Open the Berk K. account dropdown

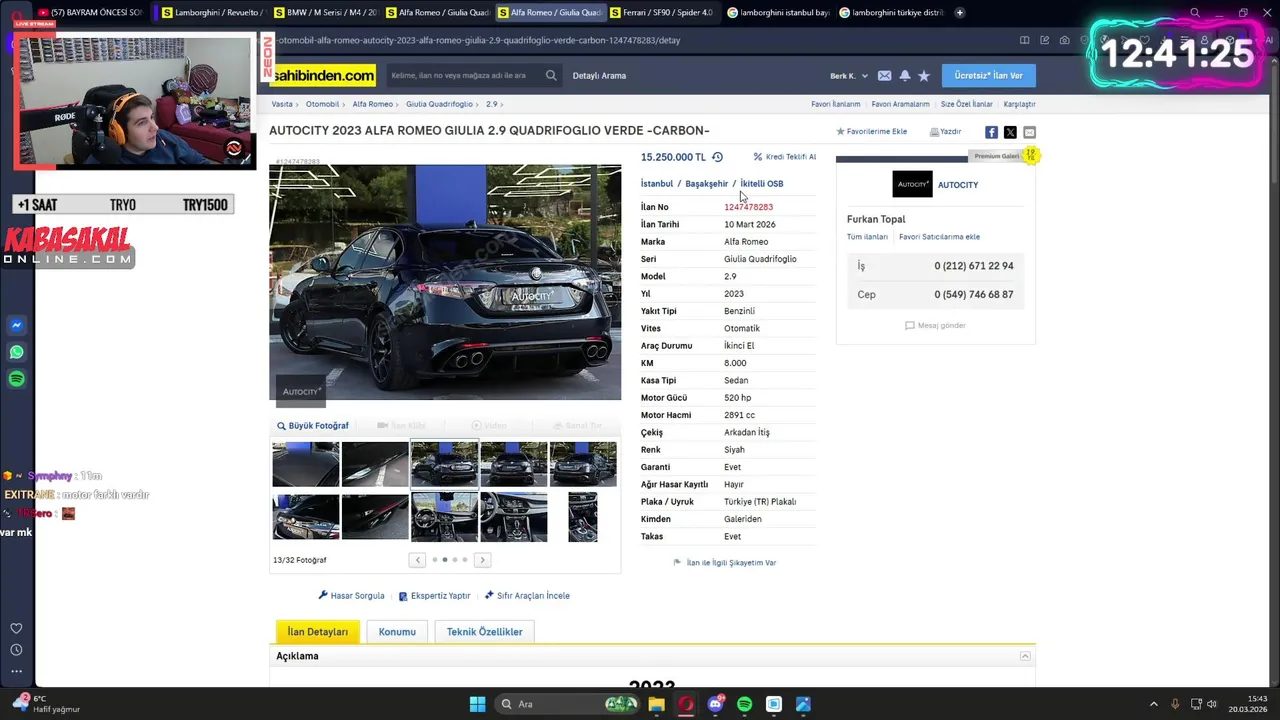[849, 76]
